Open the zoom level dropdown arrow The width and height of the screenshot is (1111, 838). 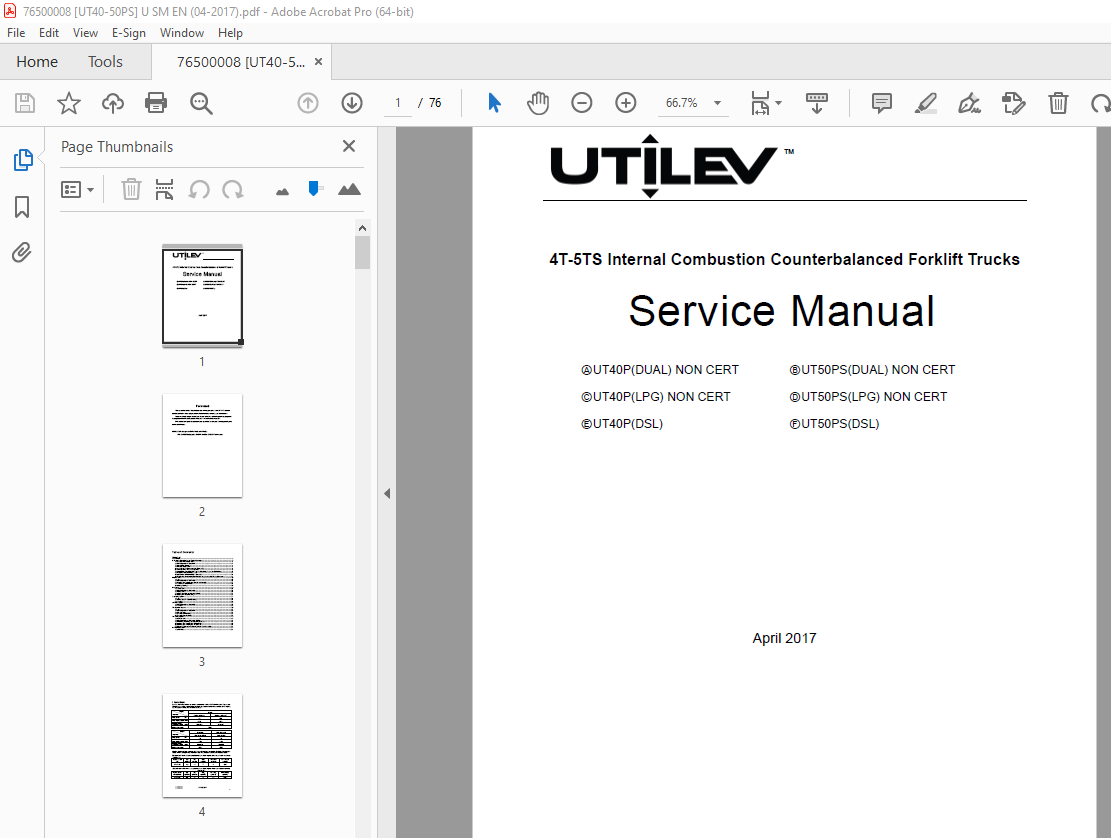tap(718, 103)
